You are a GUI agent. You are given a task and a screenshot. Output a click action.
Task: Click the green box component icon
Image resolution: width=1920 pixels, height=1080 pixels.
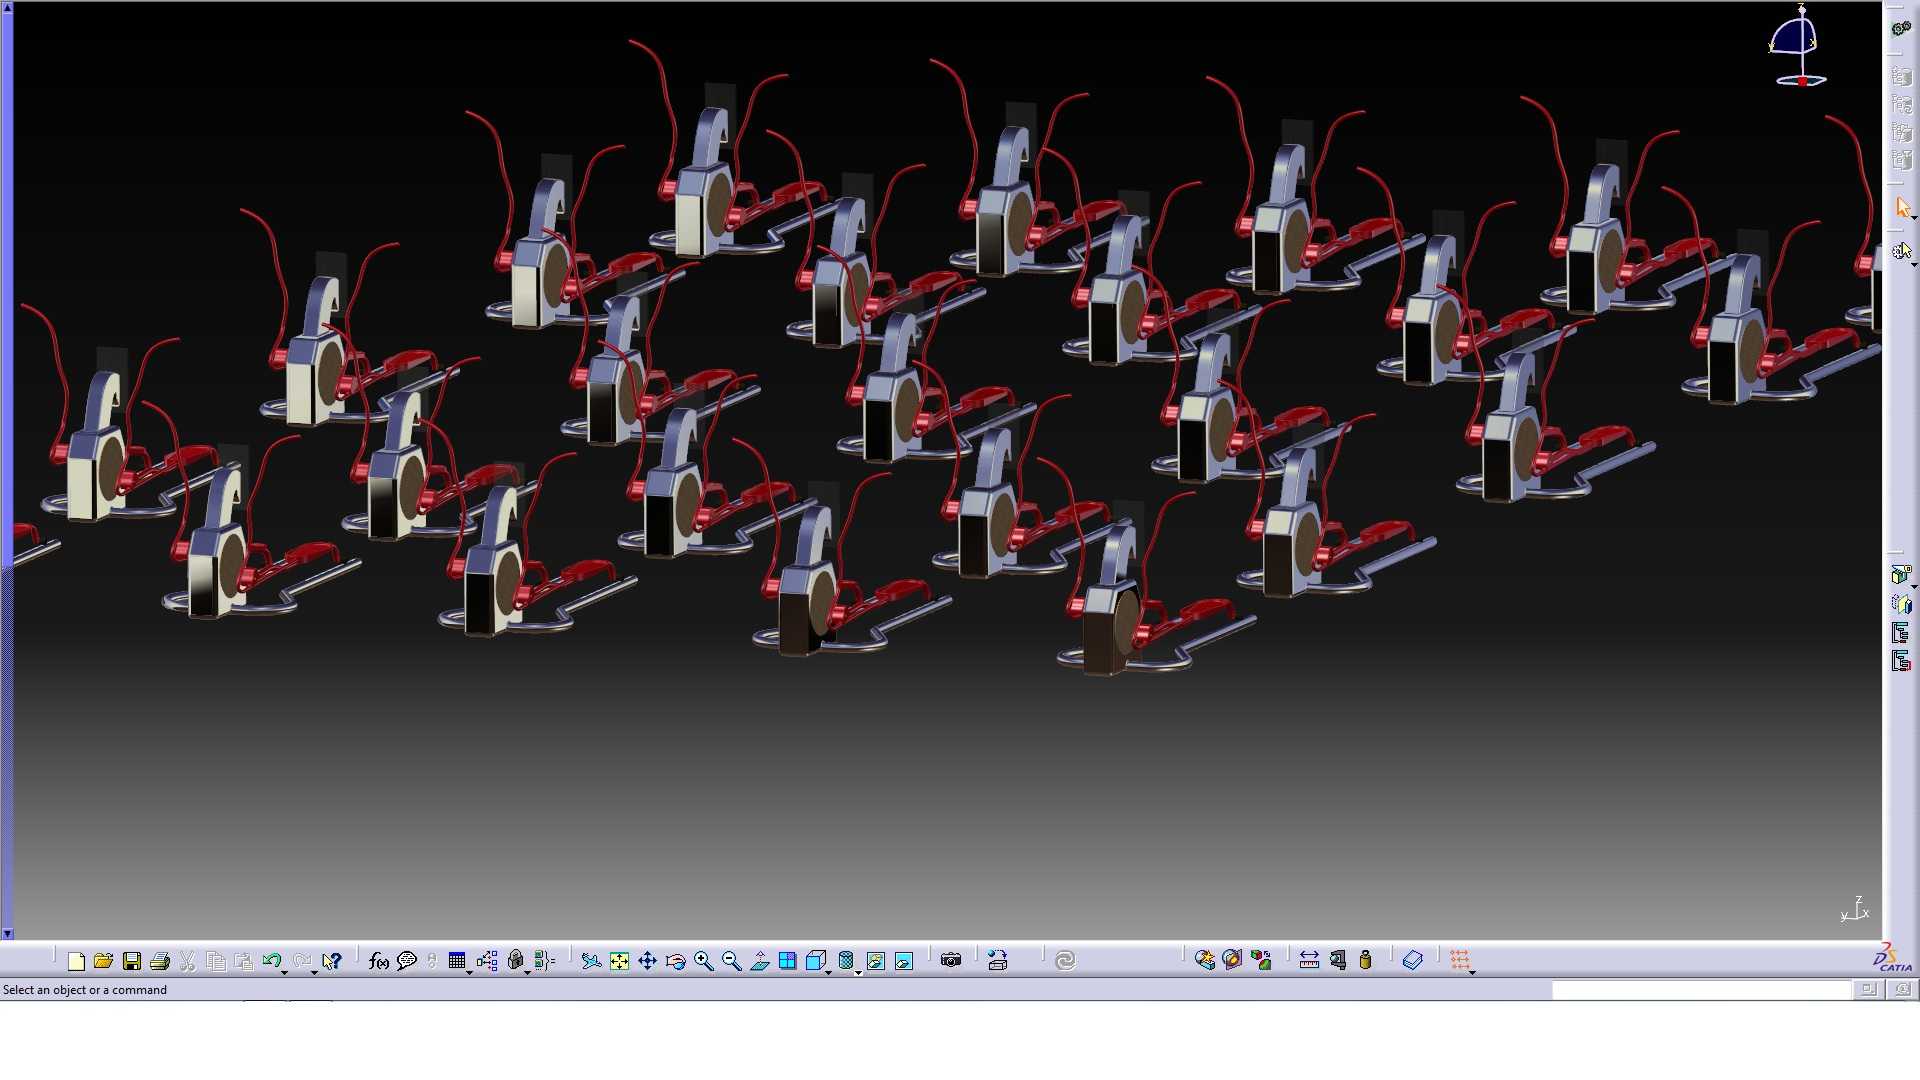1901,574
